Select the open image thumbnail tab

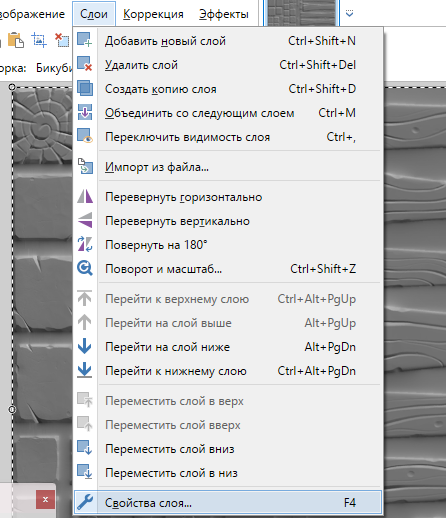[x=301, y=13]
